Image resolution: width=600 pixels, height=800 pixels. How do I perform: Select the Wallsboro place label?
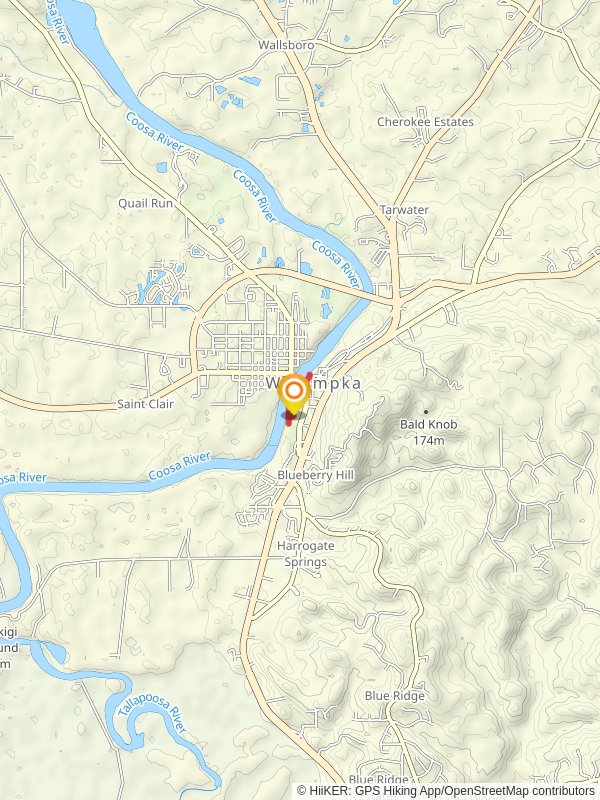tap(286, 45)
